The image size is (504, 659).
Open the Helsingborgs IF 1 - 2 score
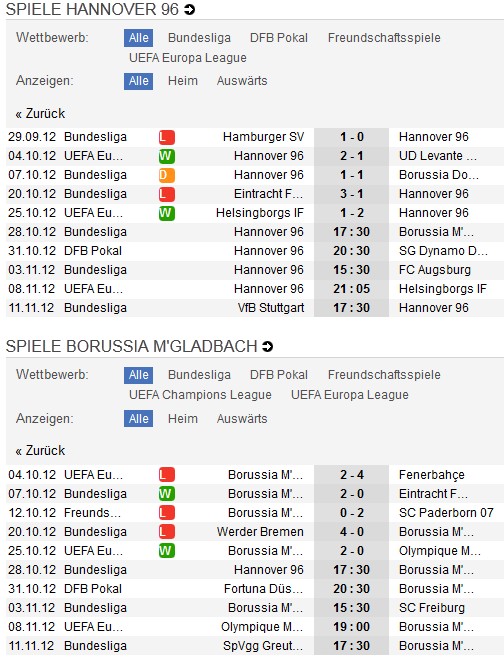[352, 213]
